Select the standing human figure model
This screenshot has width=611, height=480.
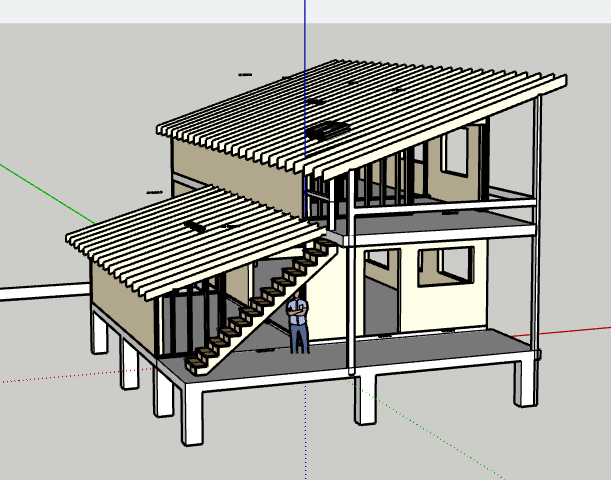tap(298, 323)
